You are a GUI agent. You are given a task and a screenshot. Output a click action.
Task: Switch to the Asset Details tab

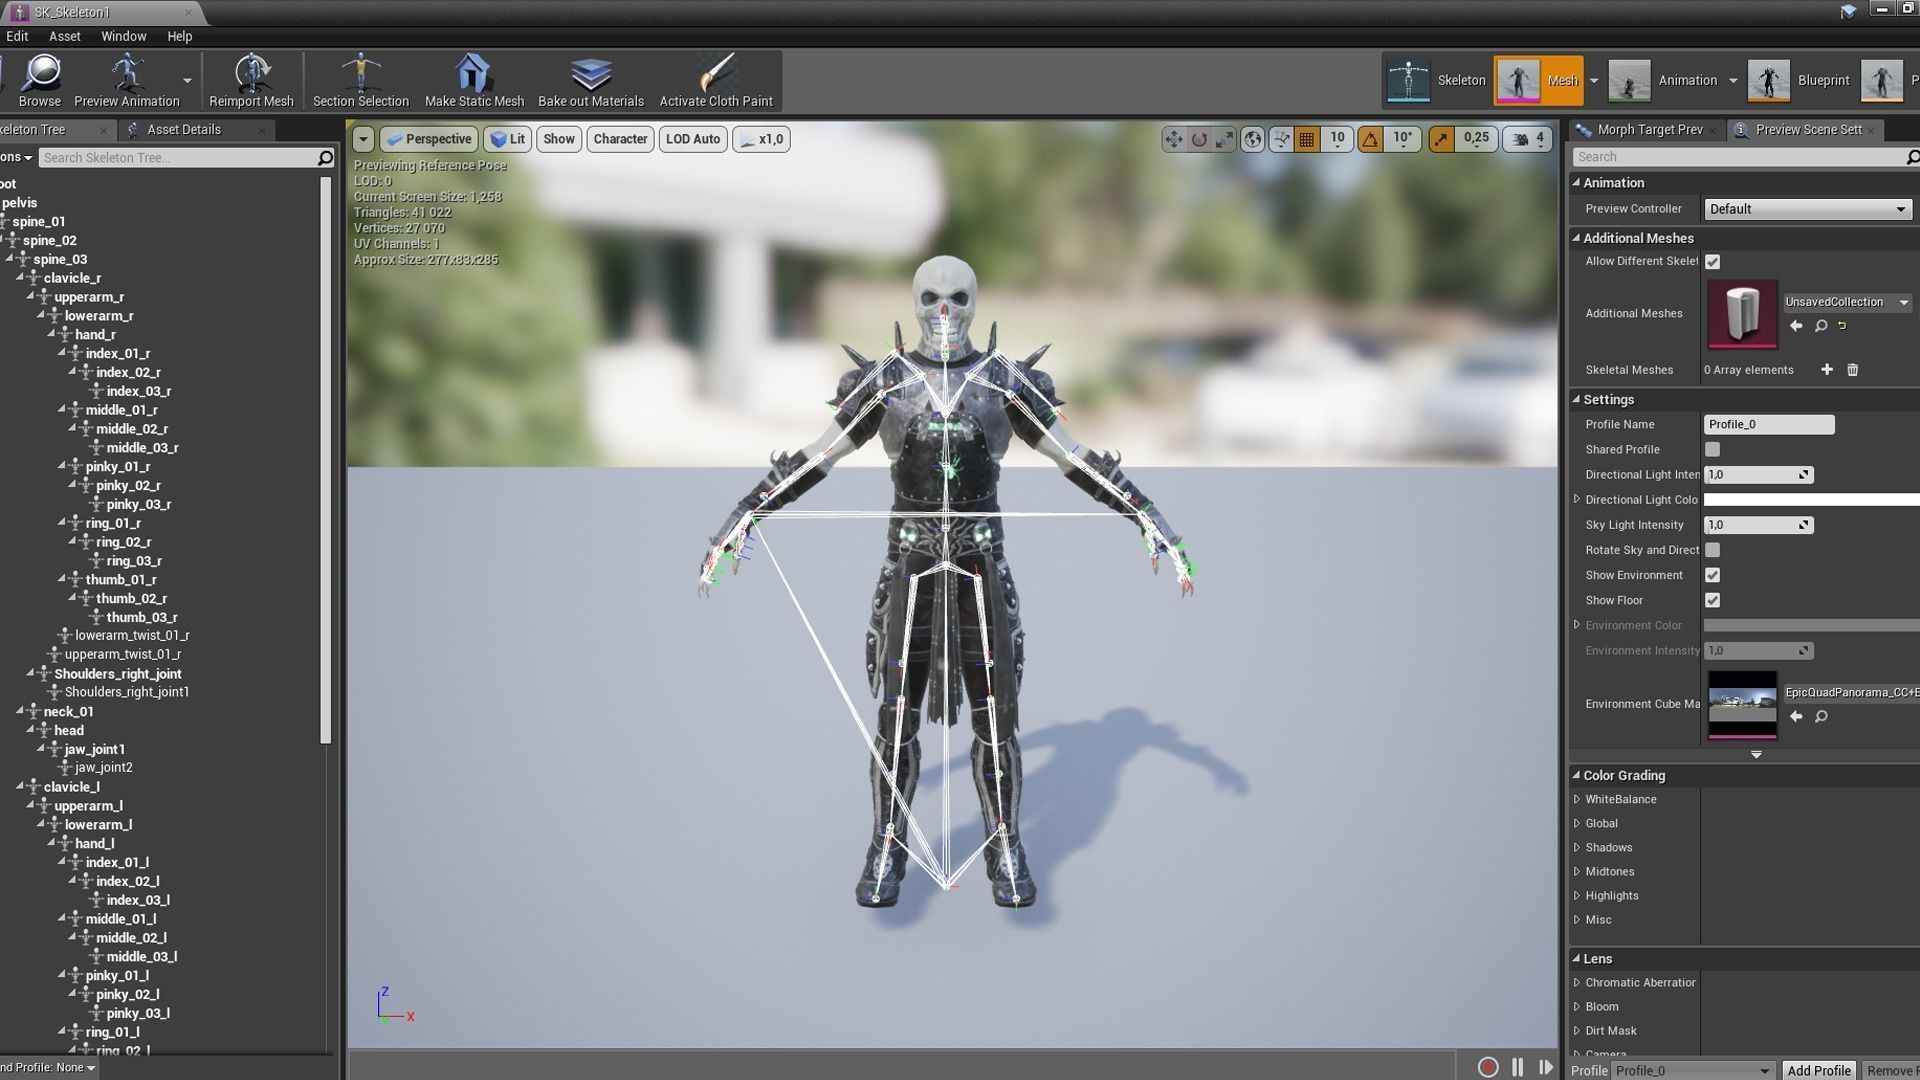point(183,130)
